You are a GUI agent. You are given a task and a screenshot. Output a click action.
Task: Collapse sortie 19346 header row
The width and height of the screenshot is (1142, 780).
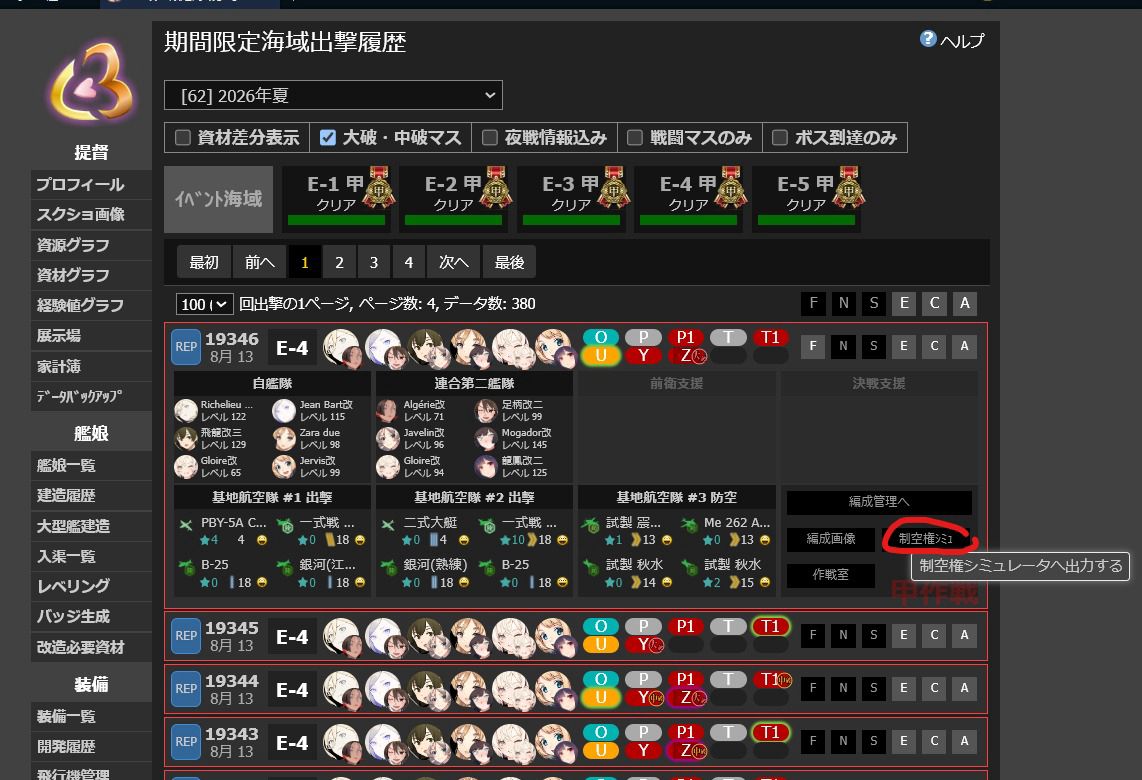pos(576,347)
